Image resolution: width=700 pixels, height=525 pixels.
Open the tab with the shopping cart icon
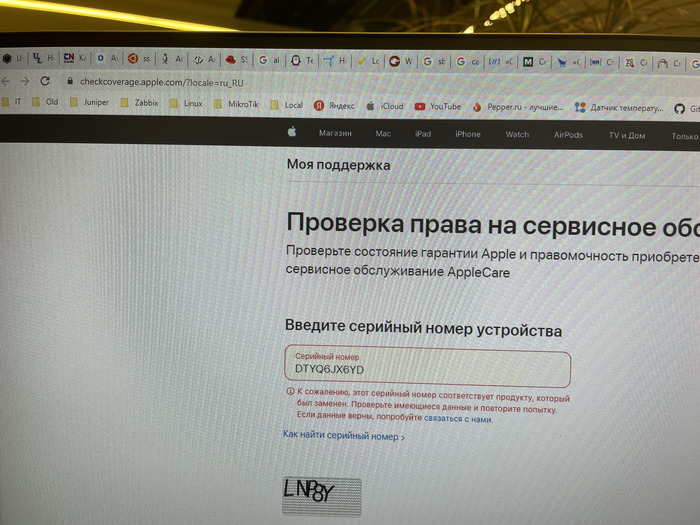pyautogui.click(x=568, y=62)
